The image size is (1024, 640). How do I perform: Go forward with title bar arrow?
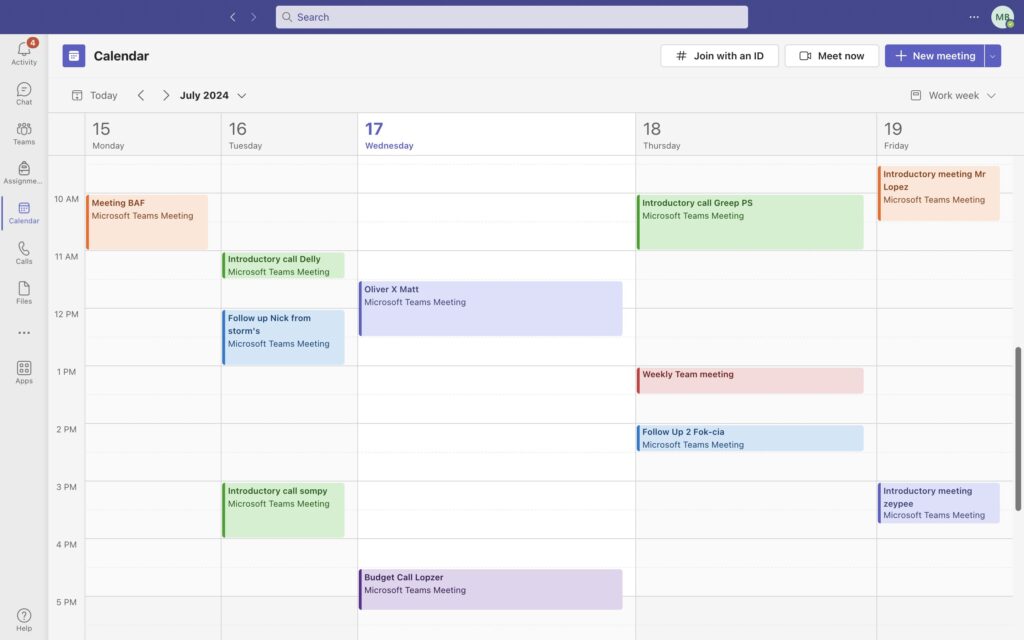253,17
